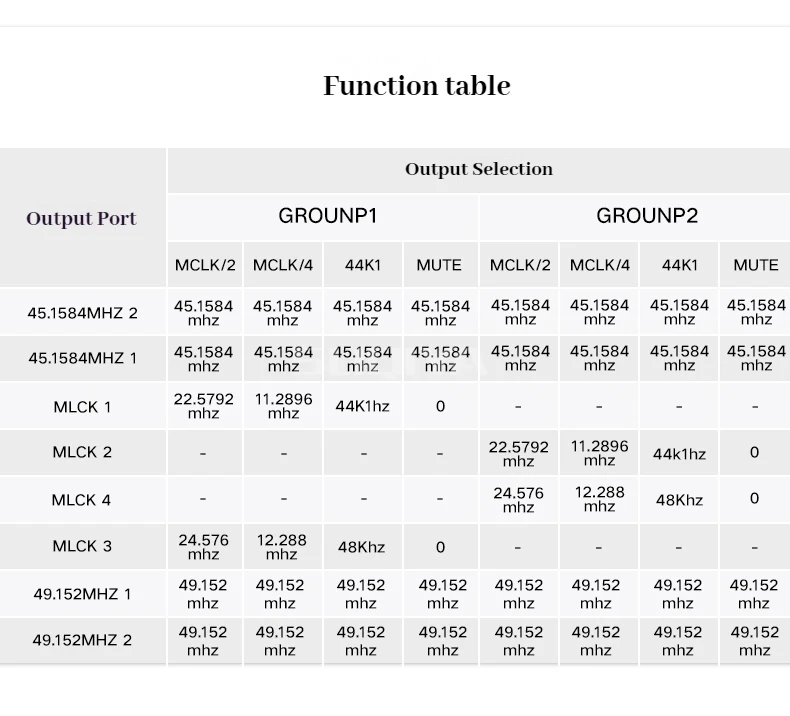Click the MLCK 2 row label
The image size is (790, 716).
point(82,452)
